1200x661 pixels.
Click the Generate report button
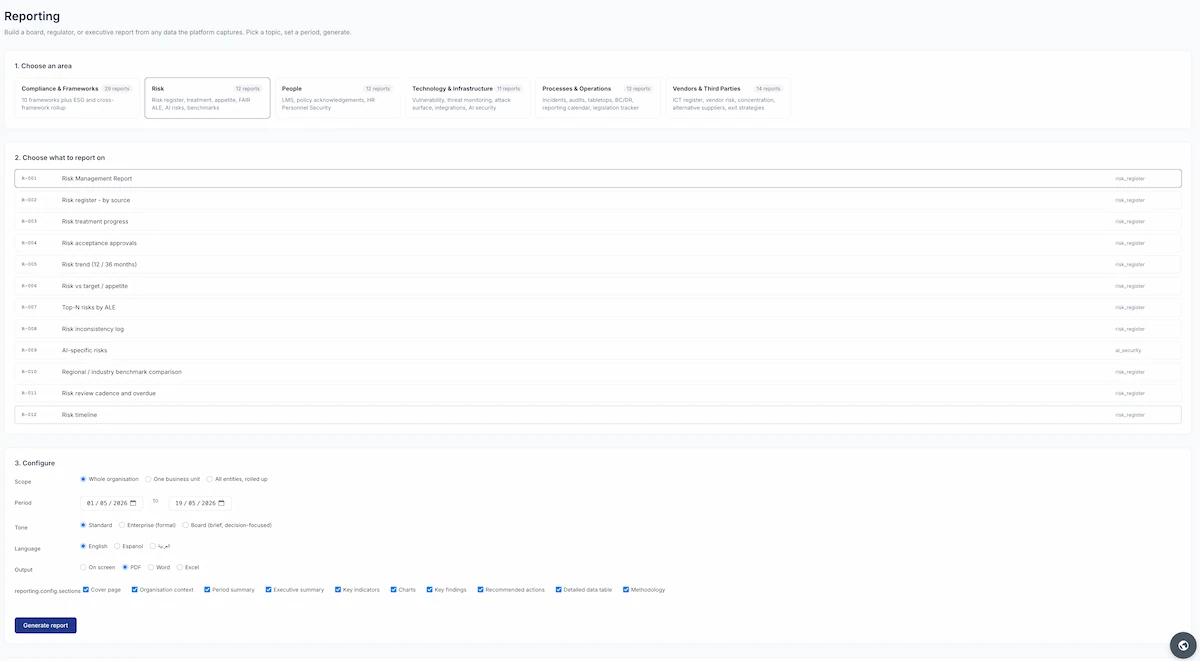[46, 625]
